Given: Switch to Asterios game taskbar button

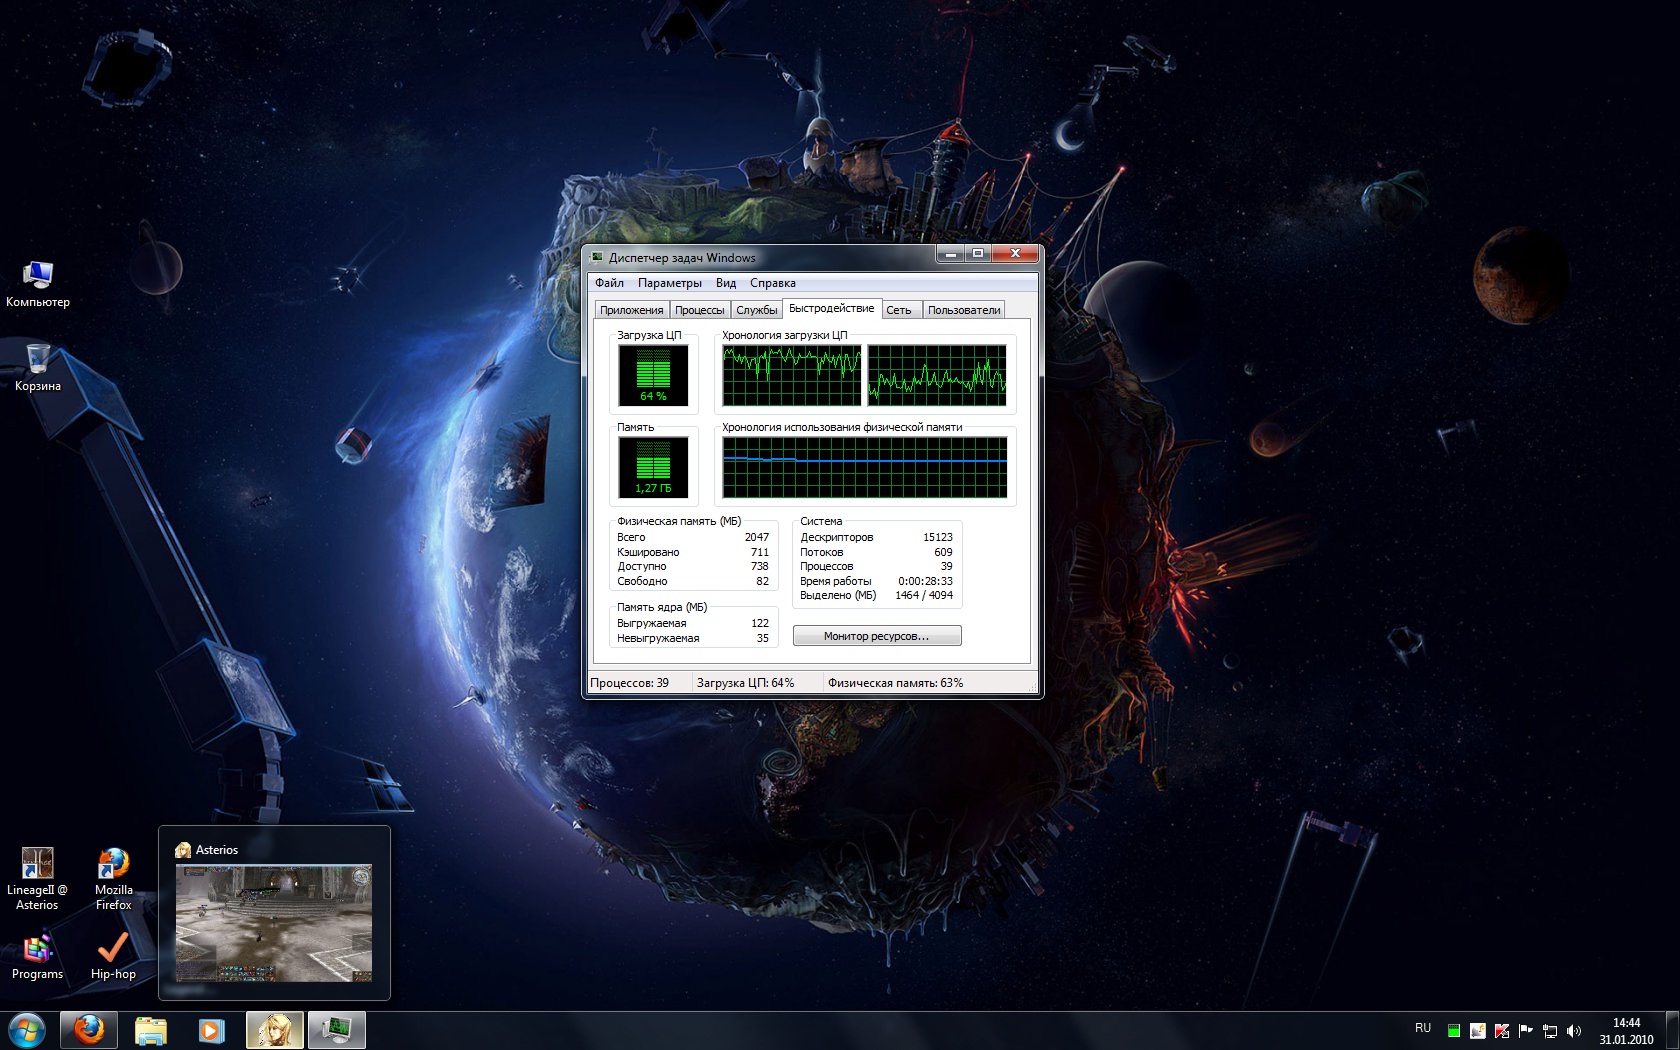Looking at the screenshot, I should coord(275,1030).
